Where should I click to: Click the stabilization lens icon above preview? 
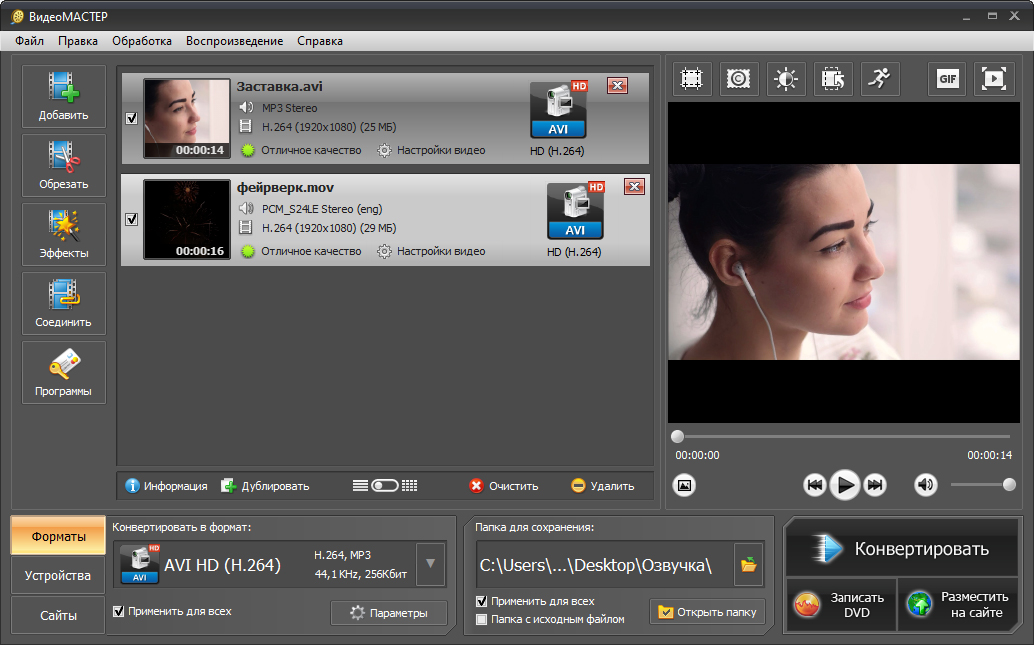click(x=739, y=79)
